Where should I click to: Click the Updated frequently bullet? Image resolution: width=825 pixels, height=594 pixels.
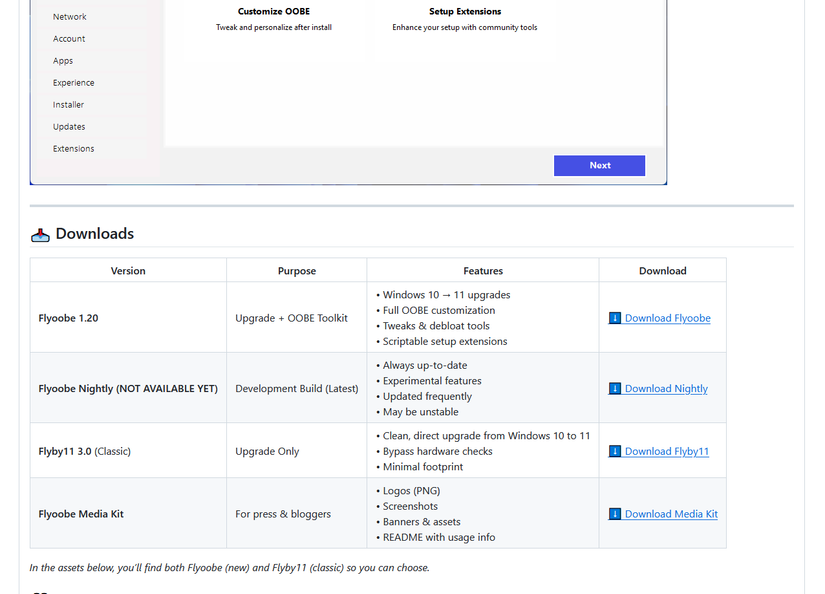pyautogui.click(x=424, y=397)
